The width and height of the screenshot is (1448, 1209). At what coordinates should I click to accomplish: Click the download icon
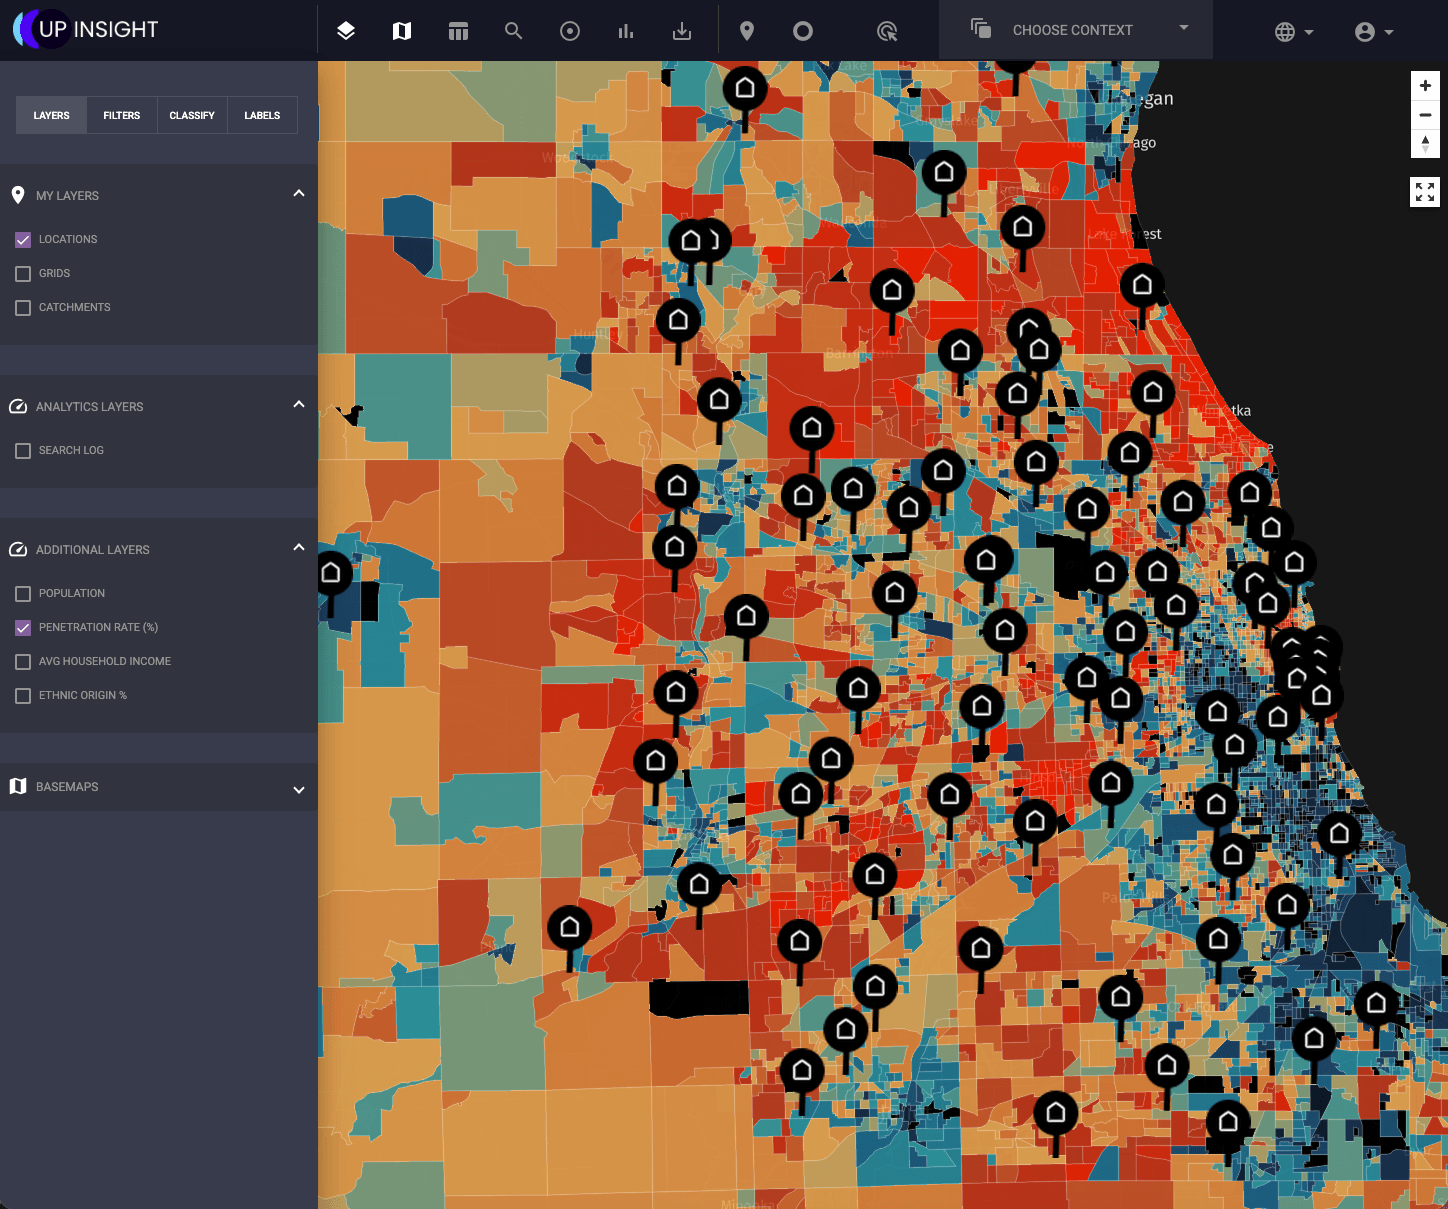point(682,31)
